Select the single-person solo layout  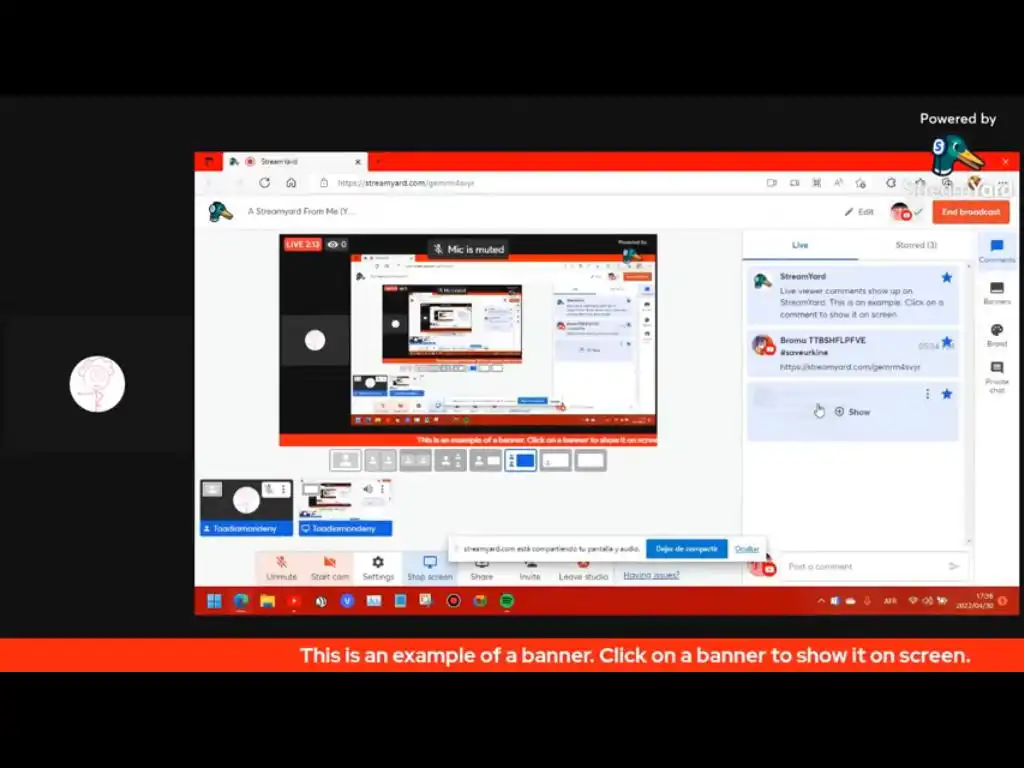(345, 460)
